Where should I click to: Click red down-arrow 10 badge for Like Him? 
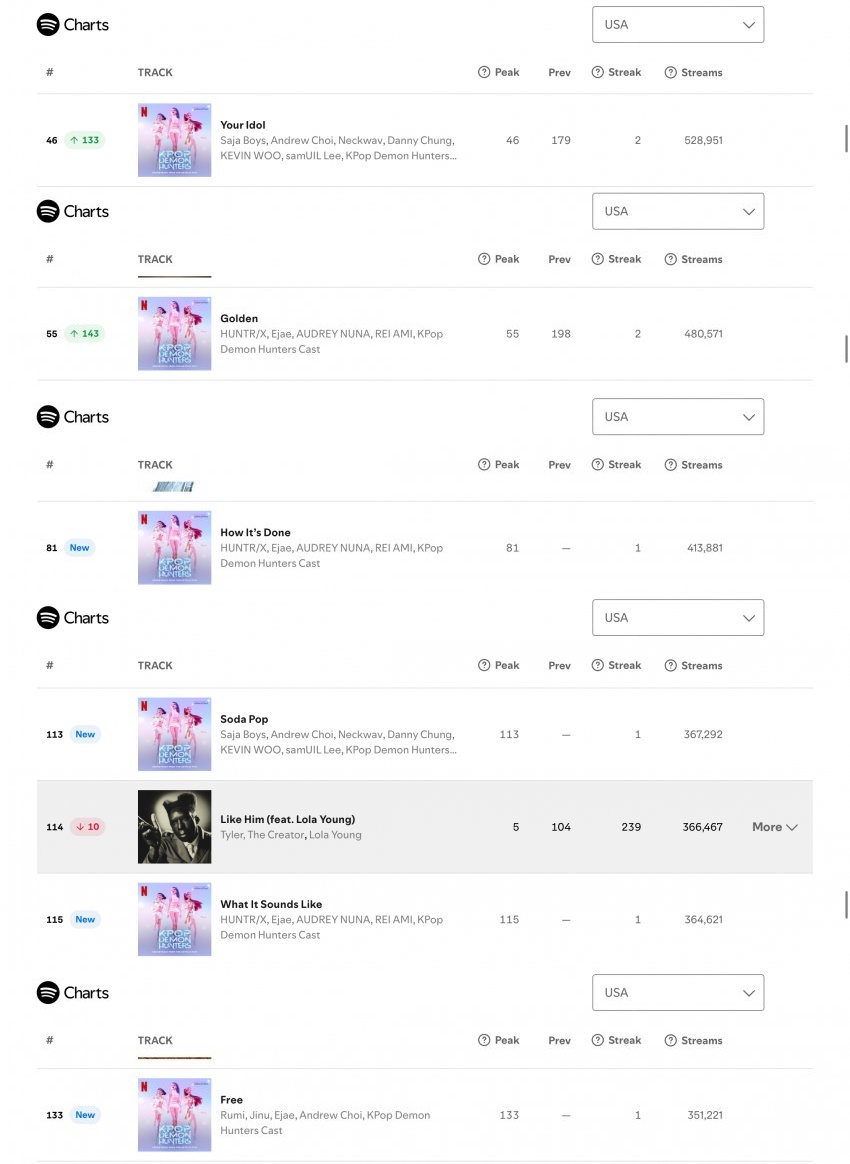pyautogui.click(x=87, y=827)
